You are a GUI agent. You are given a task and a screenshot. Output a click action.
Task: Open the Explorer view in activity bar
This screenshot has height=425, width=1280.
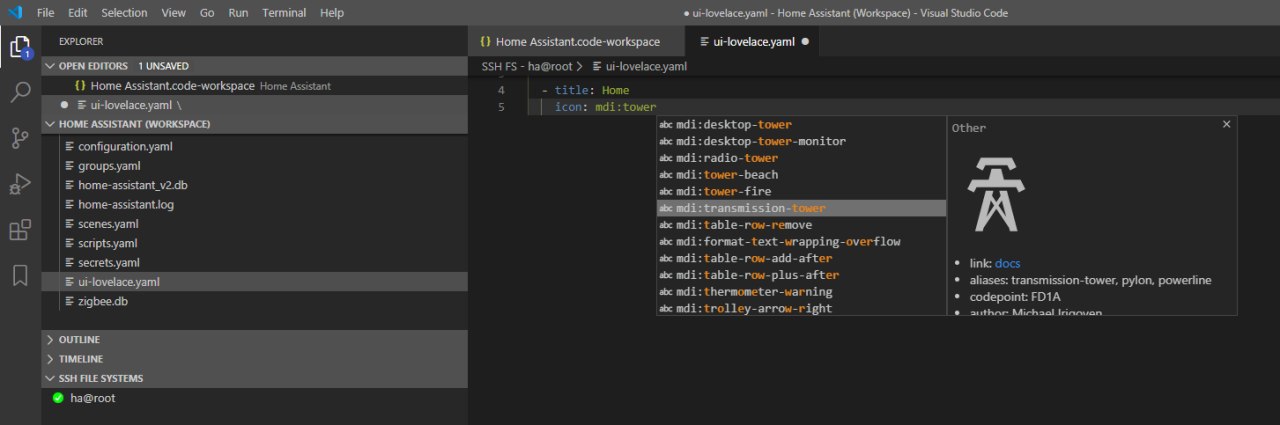[x=20, y=46]
